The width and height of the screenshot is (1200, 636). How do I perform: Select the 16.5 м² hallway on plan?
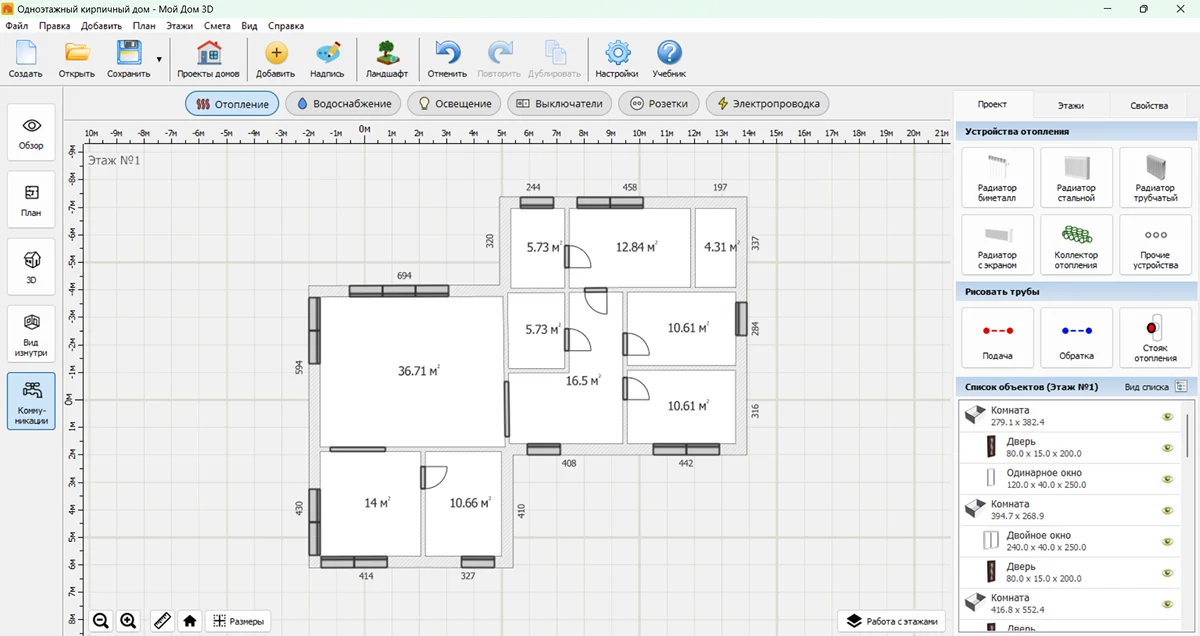point(582,381)
